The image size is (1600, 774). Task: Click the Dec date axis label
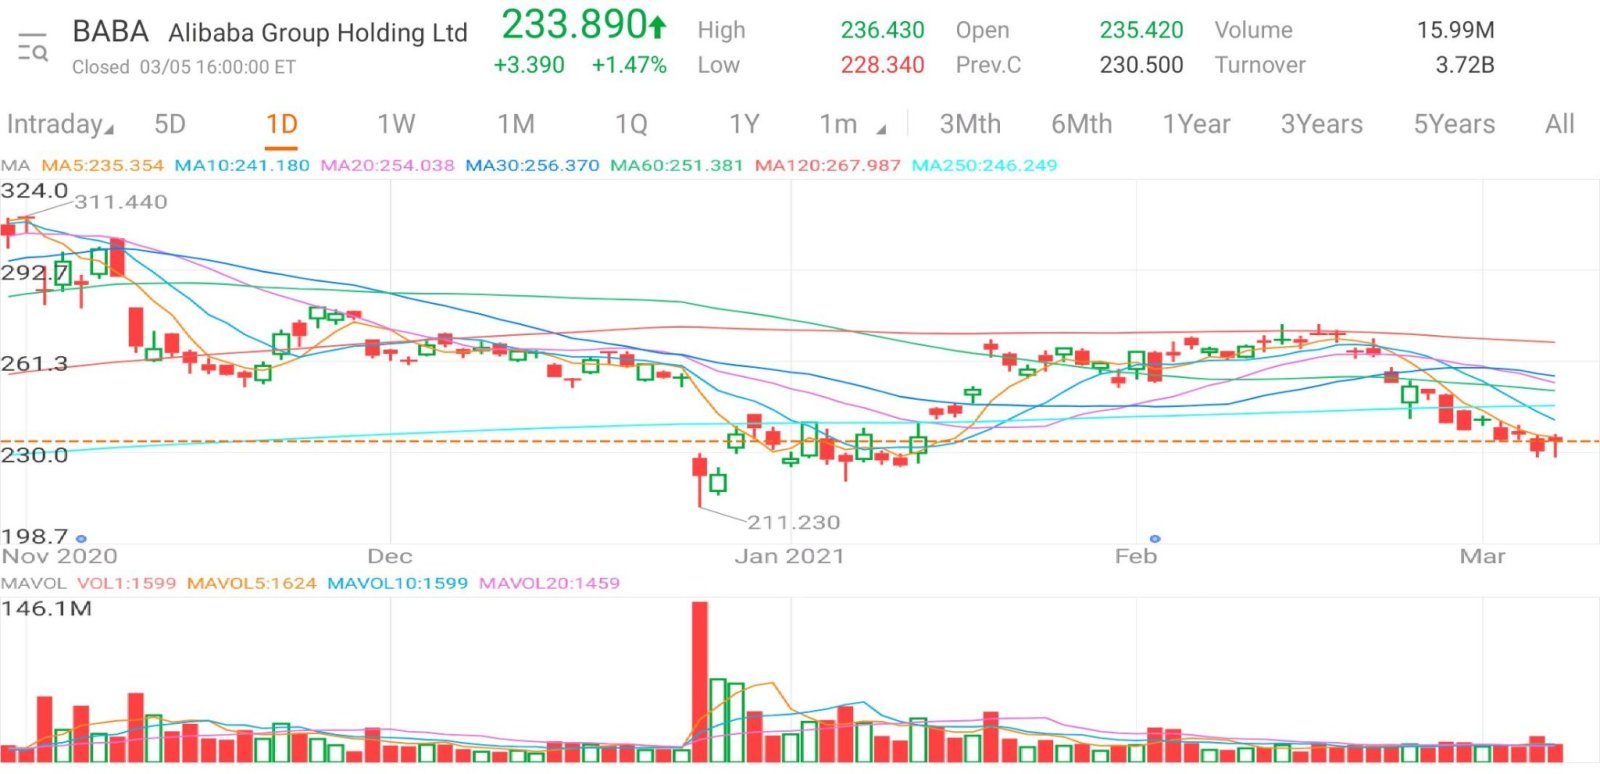[x=390, y=556]
